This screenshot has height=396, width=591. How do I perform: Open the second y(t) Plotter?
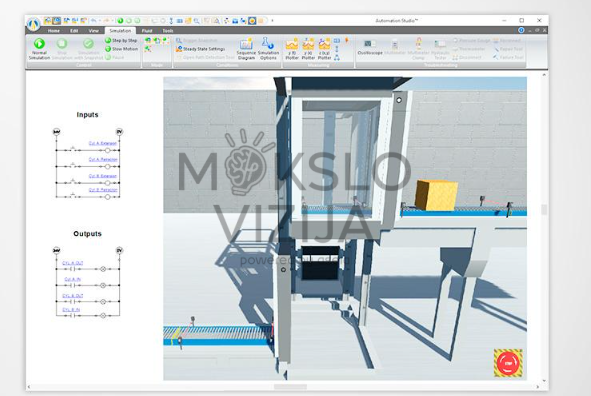[x=308, y=49]
